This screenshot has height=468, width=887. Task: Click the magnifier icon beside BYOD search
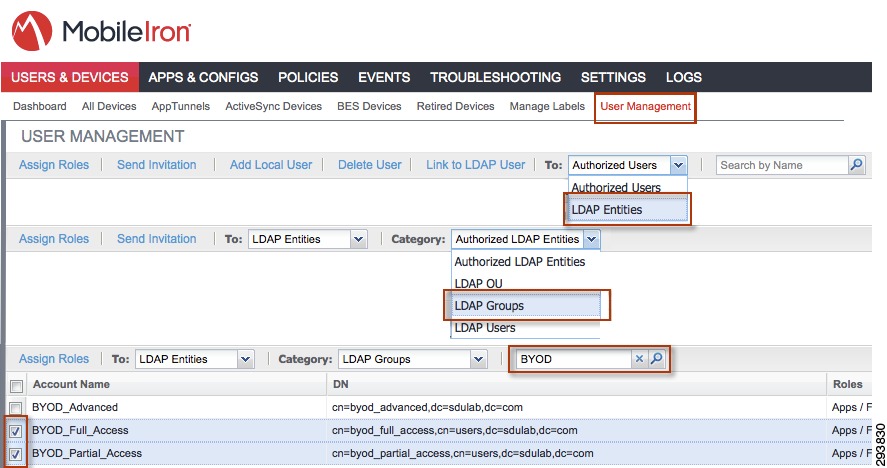tap(657, 359)
